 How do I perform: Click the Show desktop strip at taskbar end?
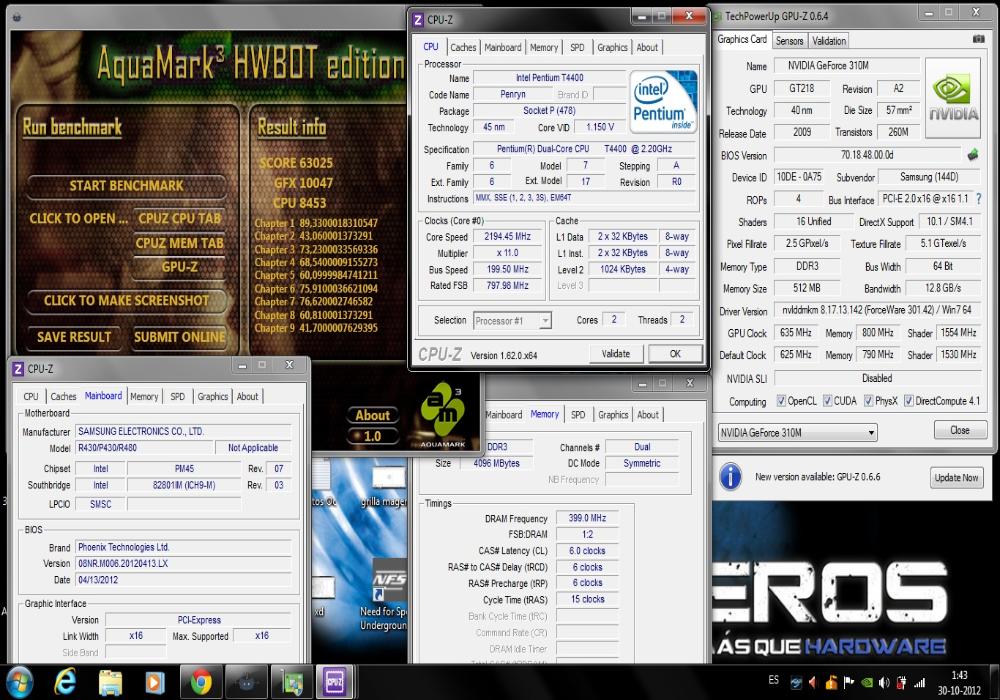(994, 683)
